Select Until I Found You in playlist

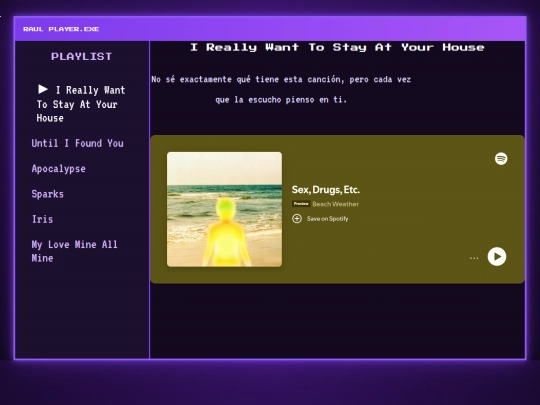click(77, 143)
